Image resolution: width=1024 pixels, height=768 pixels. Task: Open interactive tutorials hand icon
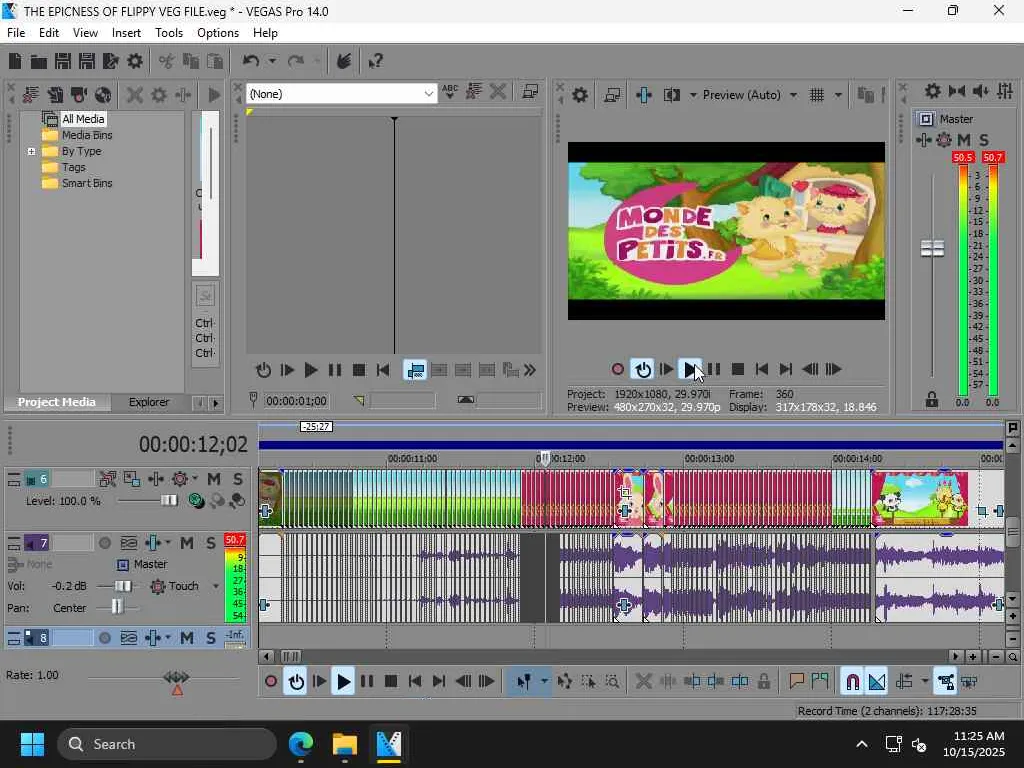click(x=344, y=61)
